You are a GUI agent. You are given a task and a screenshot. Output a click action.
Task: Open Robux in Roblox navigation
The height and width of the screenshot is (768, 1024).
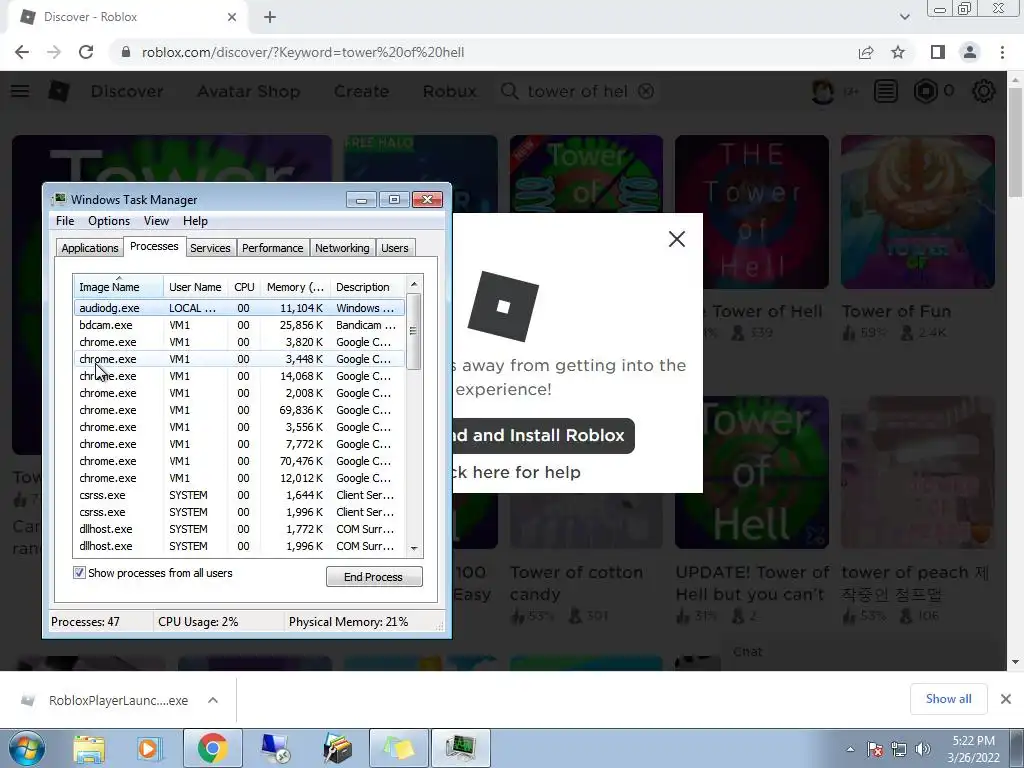[449, 91]
